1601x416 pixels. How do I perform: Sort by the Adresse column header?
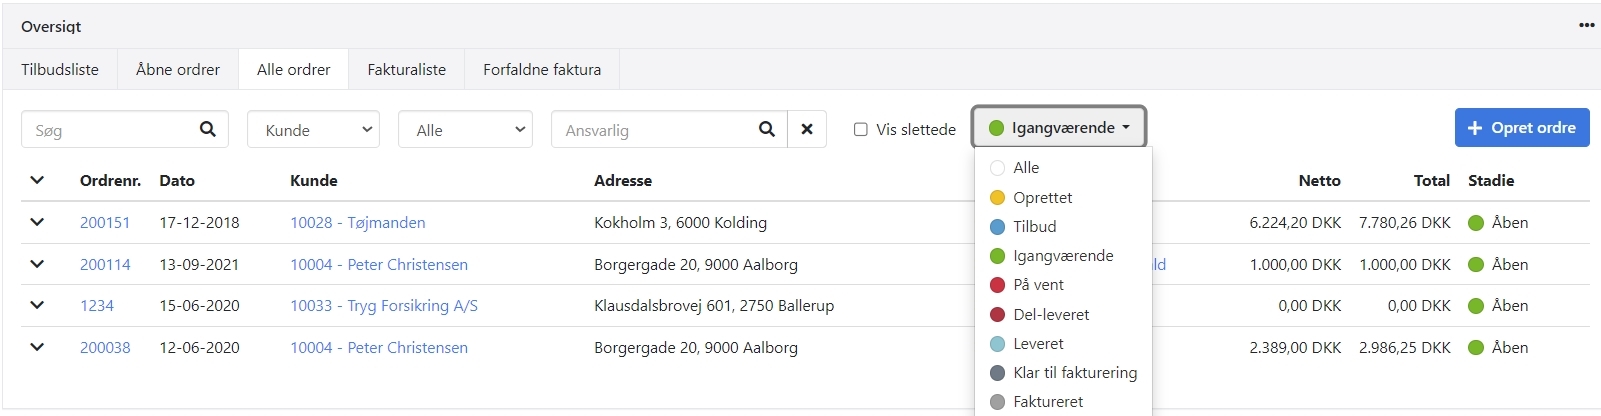623,181
